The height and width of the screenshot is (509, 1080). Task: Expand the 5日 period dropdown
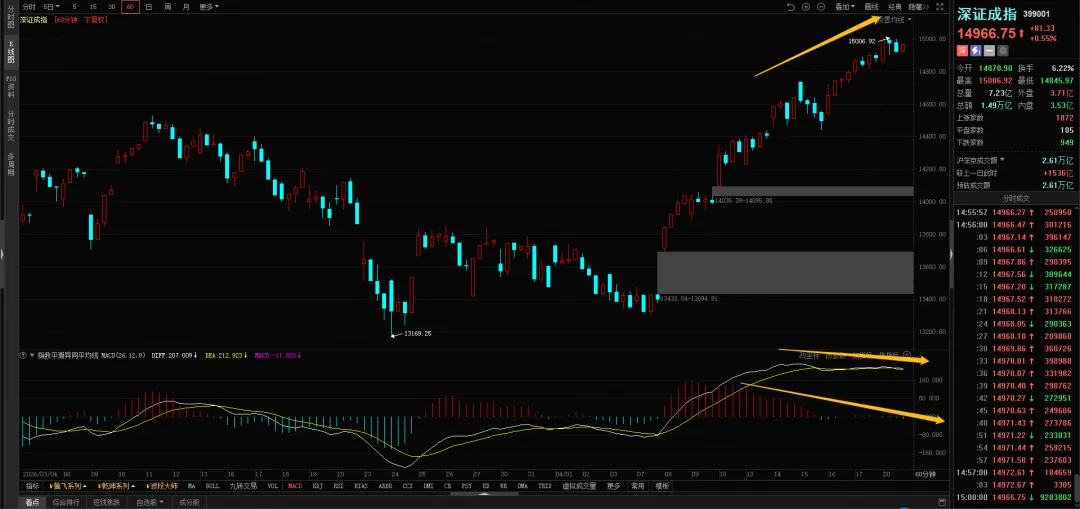click(51, 6)
